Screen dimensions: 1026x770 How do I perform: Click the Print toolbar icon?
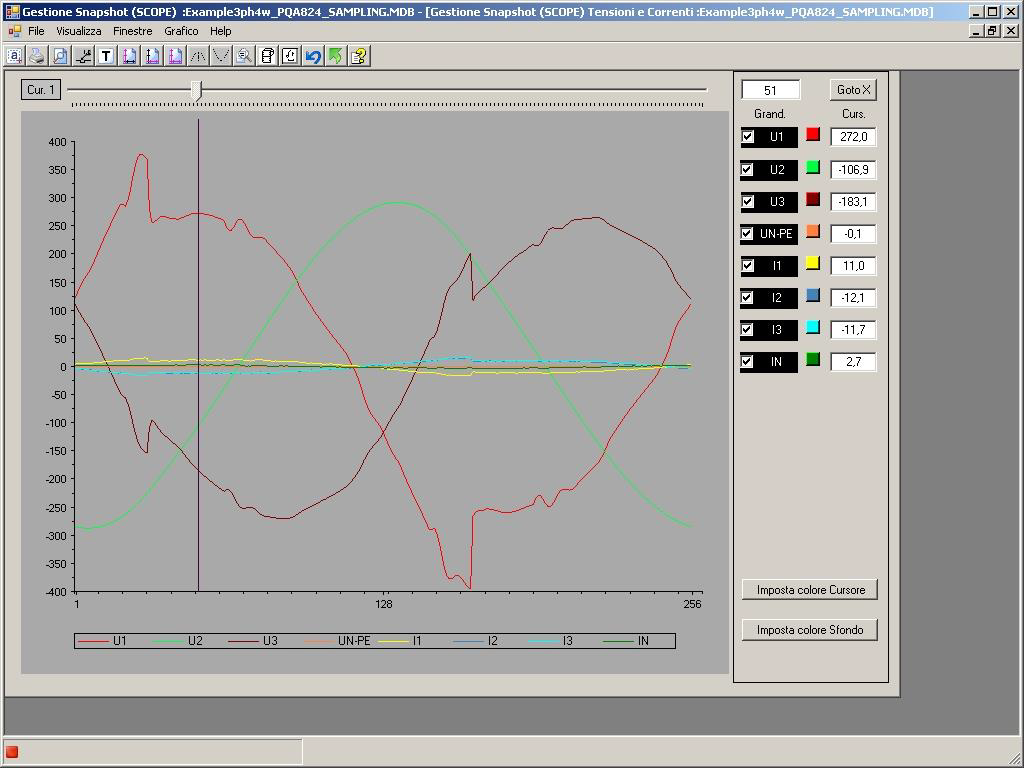37,56
